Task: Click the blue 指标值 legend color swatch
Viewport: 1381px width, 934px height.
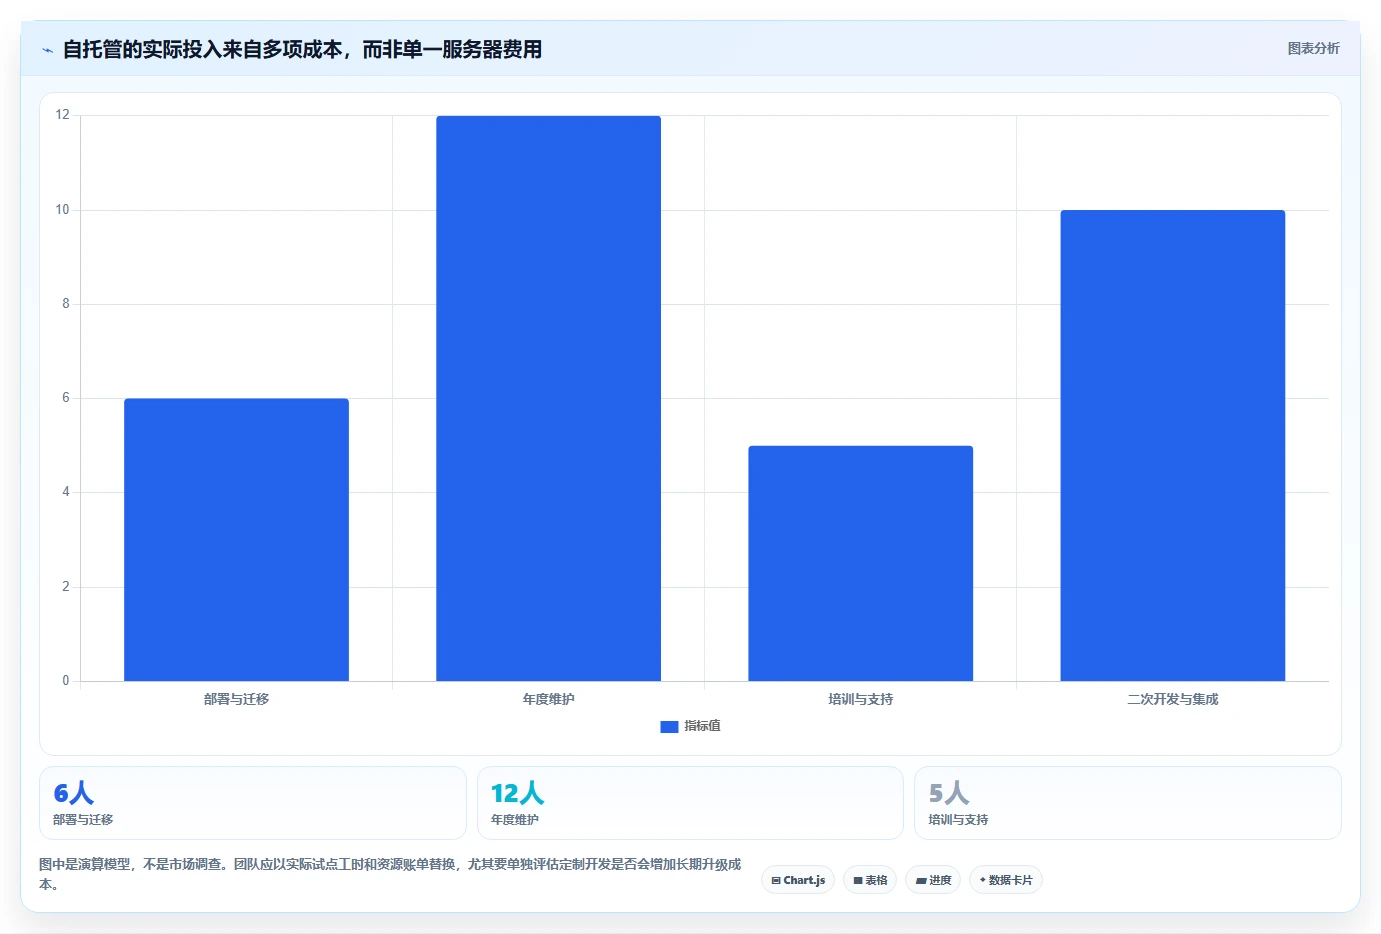Action: 669,727
